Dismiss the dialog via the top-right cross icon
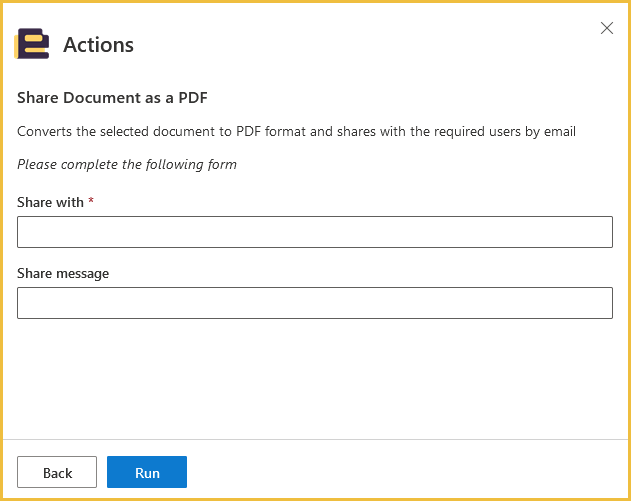631x501 pixels. pos(606,28)
